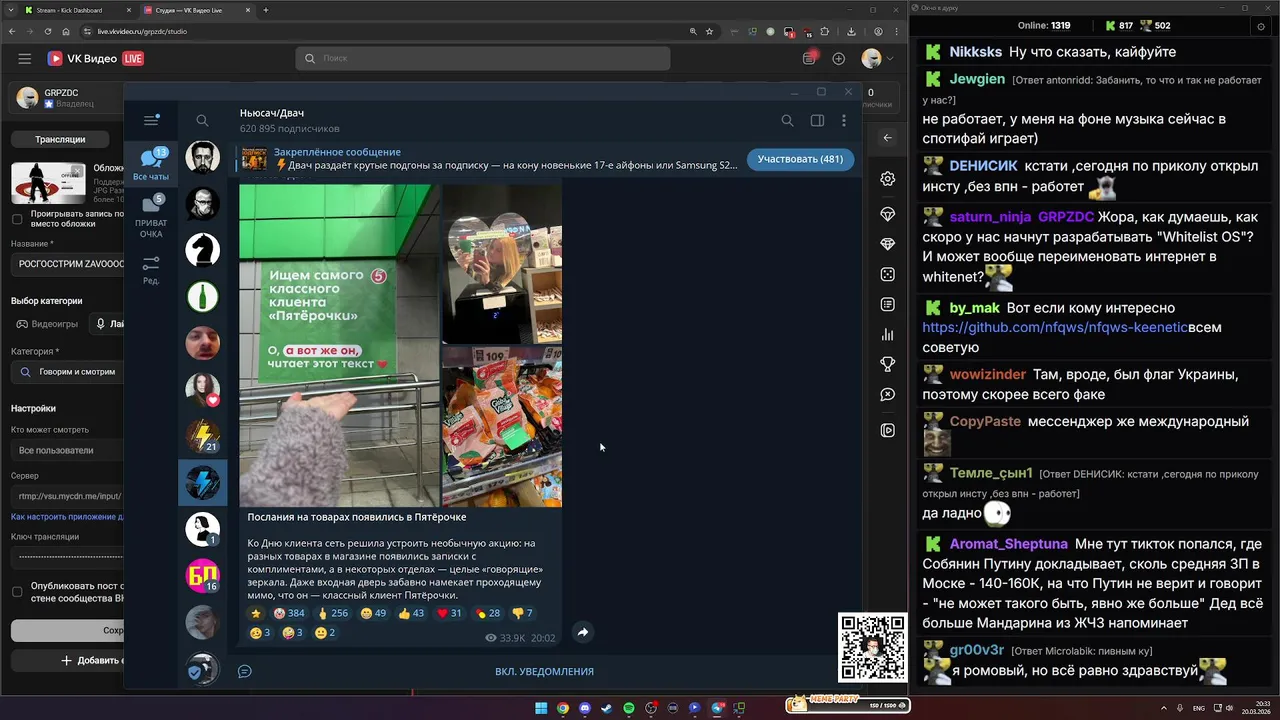The height and width of the screenshot is (720, 1280).
Task: Open new browser tab with plus button
Action: point(266,10)
